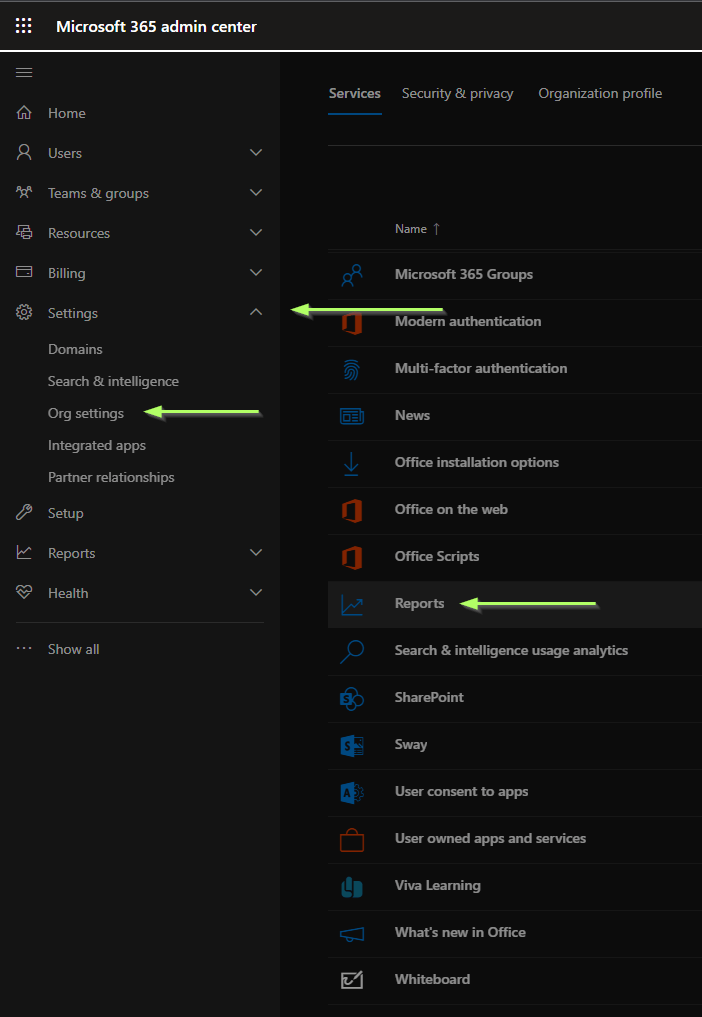Click the Office on the web icon
Image resolution: width=702 pixels, height=1017 pixels.
pyautogui.click(x=352, y=510)
